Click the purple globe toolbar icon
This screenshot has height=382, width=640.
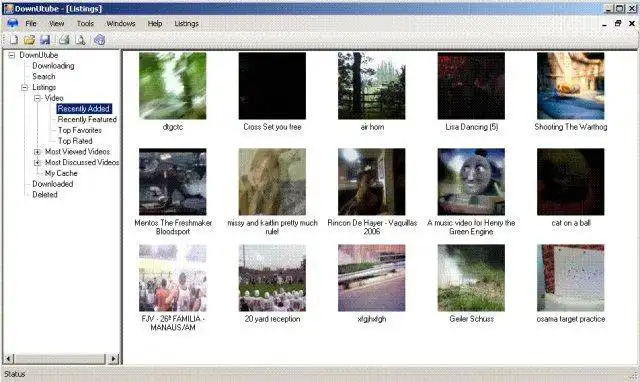(99, 40)
